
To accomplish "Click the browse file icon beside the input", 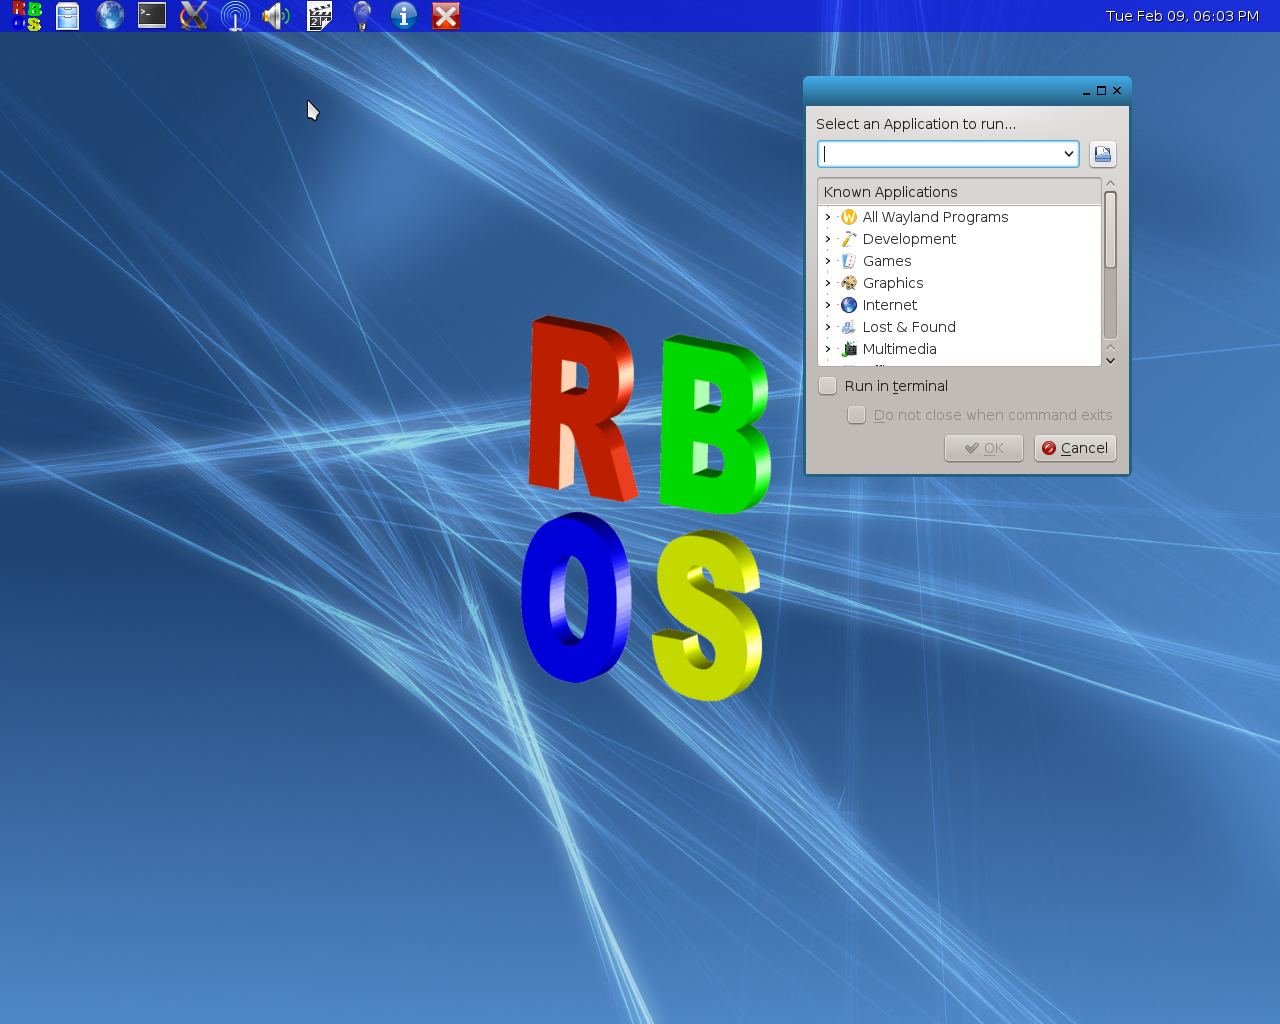I will 1103,154.
